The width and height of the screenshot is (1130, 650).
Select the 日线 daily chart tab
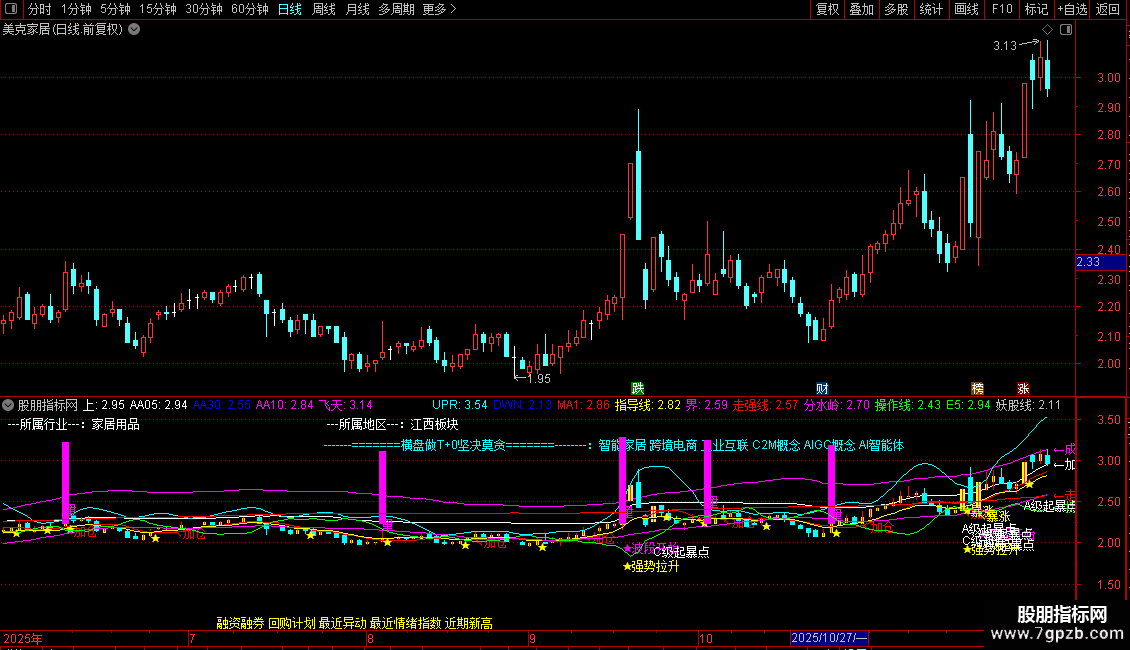coord(290,9)
